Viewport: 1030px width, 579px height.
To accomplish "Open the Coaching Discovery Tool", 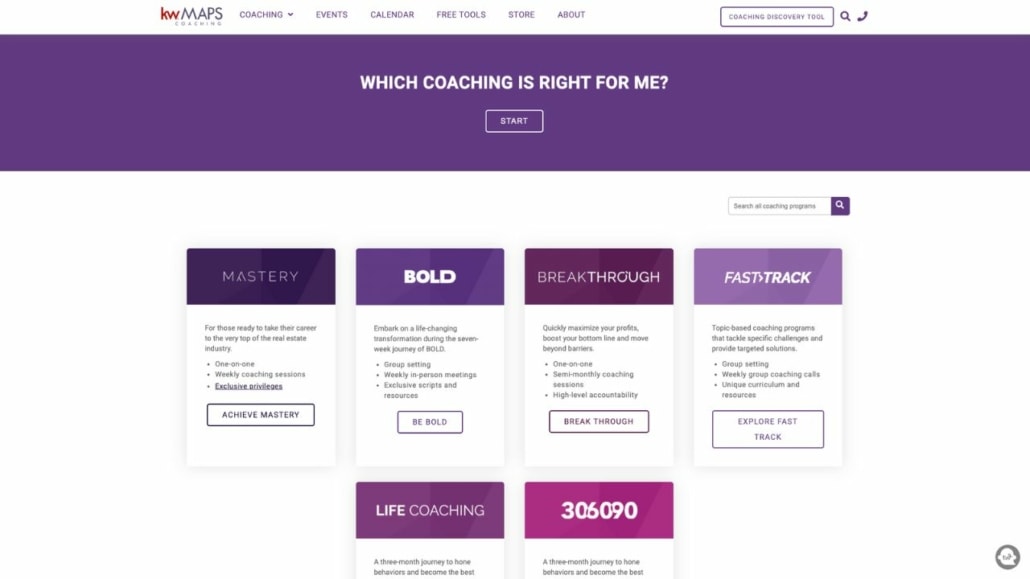I will 777,16.
